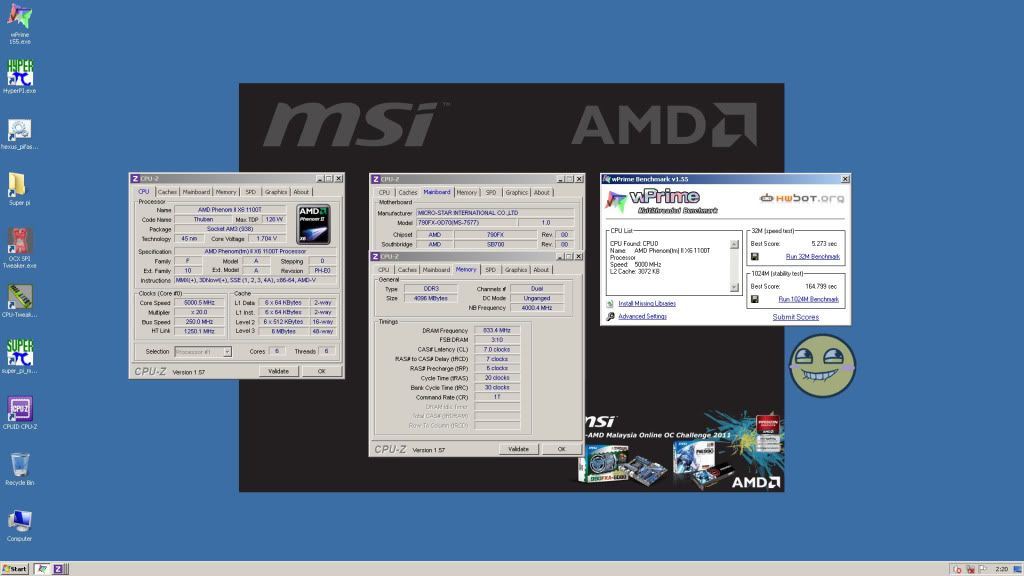Click the save icon beside Run 32M Benchmark
1024x576 pixels.
(x=753, y=257)
